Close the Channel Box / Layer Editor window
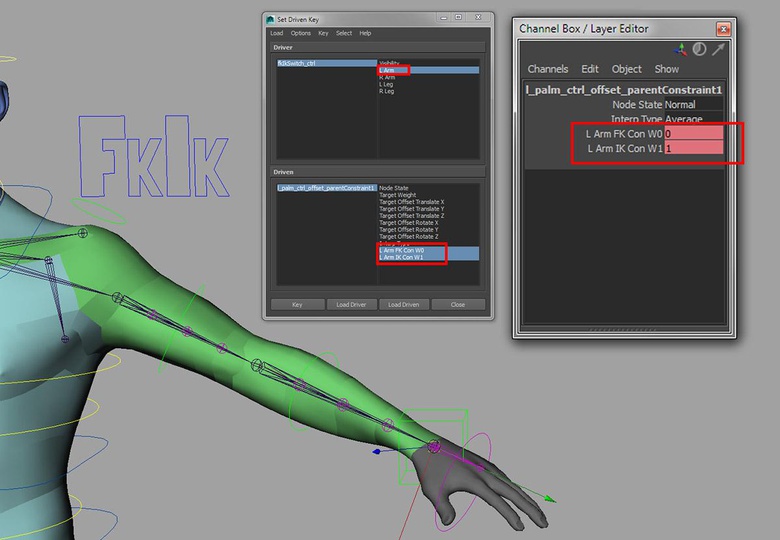Screen dimensions: 780x540 point(723,28)
